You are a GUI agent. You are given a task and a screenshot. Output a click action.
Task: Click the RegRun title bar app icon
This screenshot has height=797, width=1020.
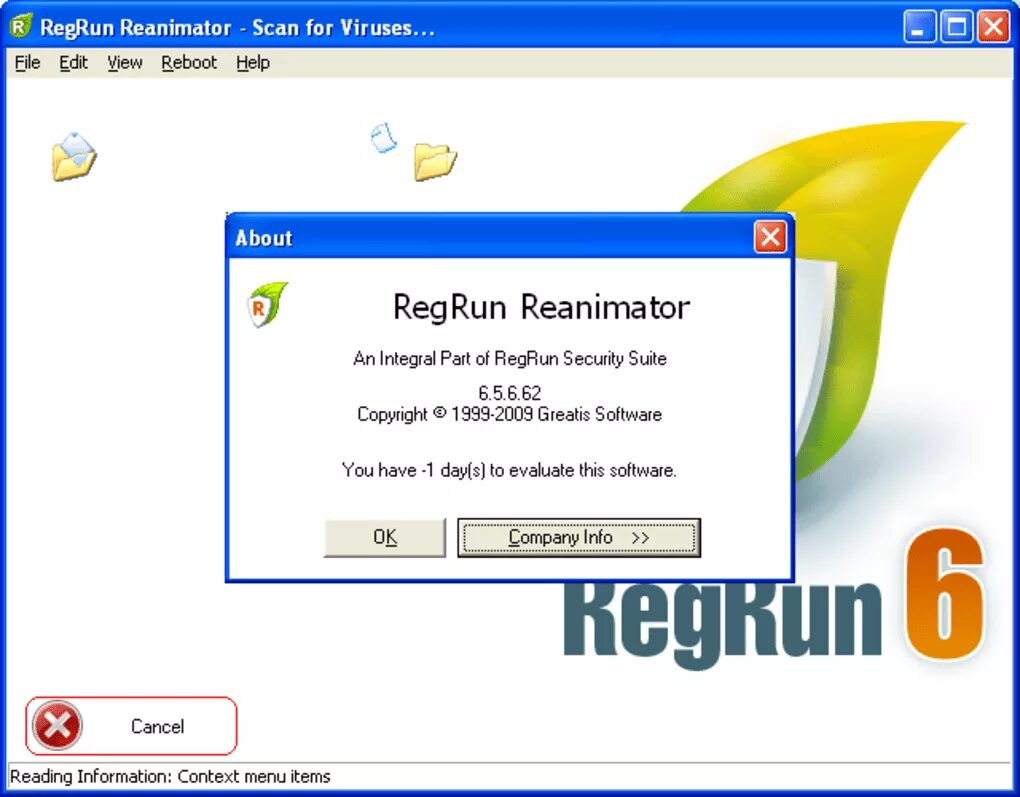click(x=21, y=26)
